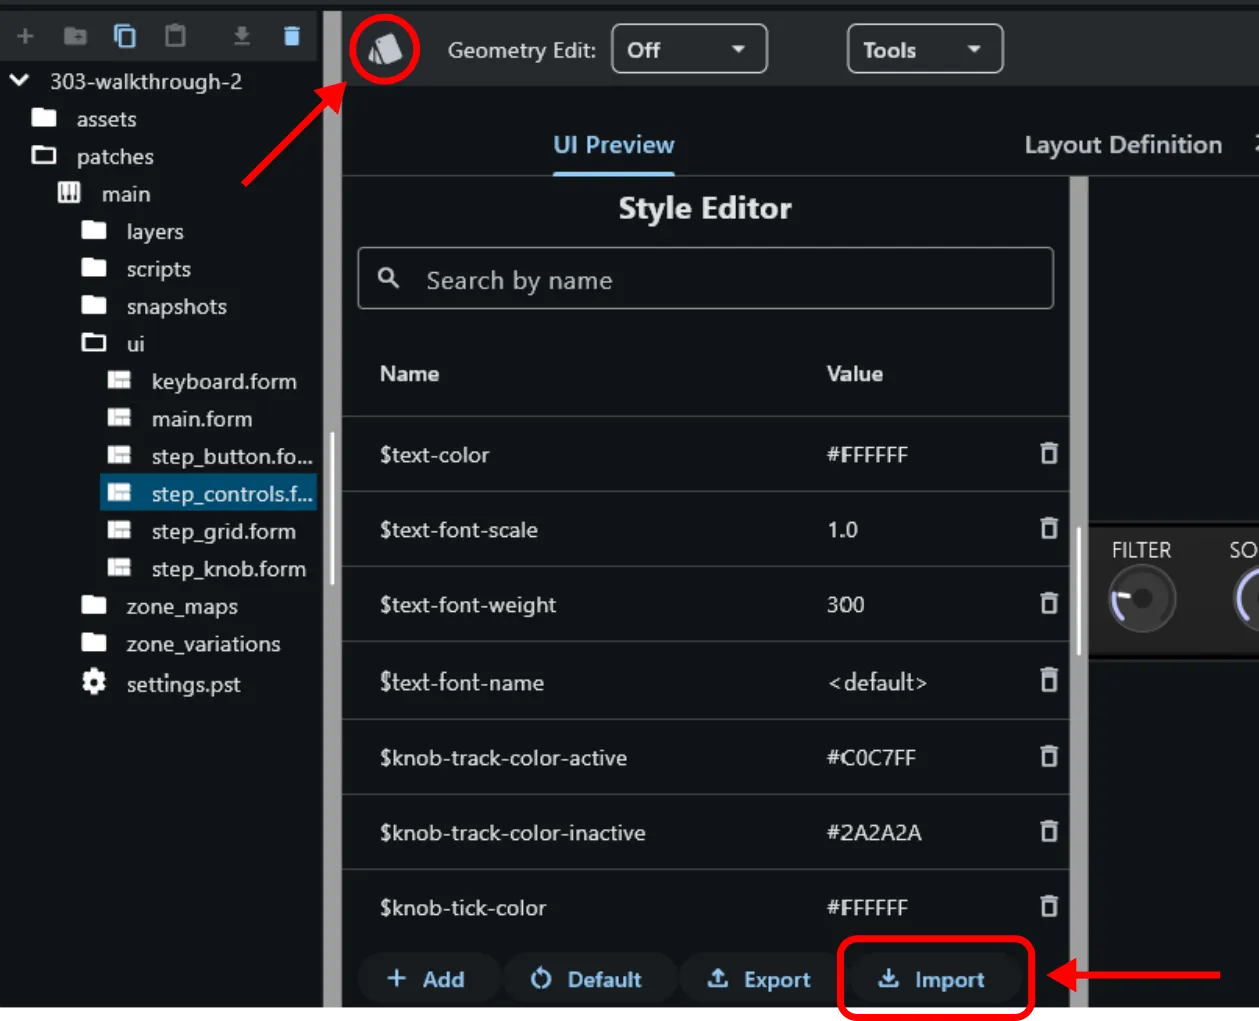Click the paste clipboard icon in file toolbar
1259x1021 pixels.
pyautogui.click(x=175, y=36)
